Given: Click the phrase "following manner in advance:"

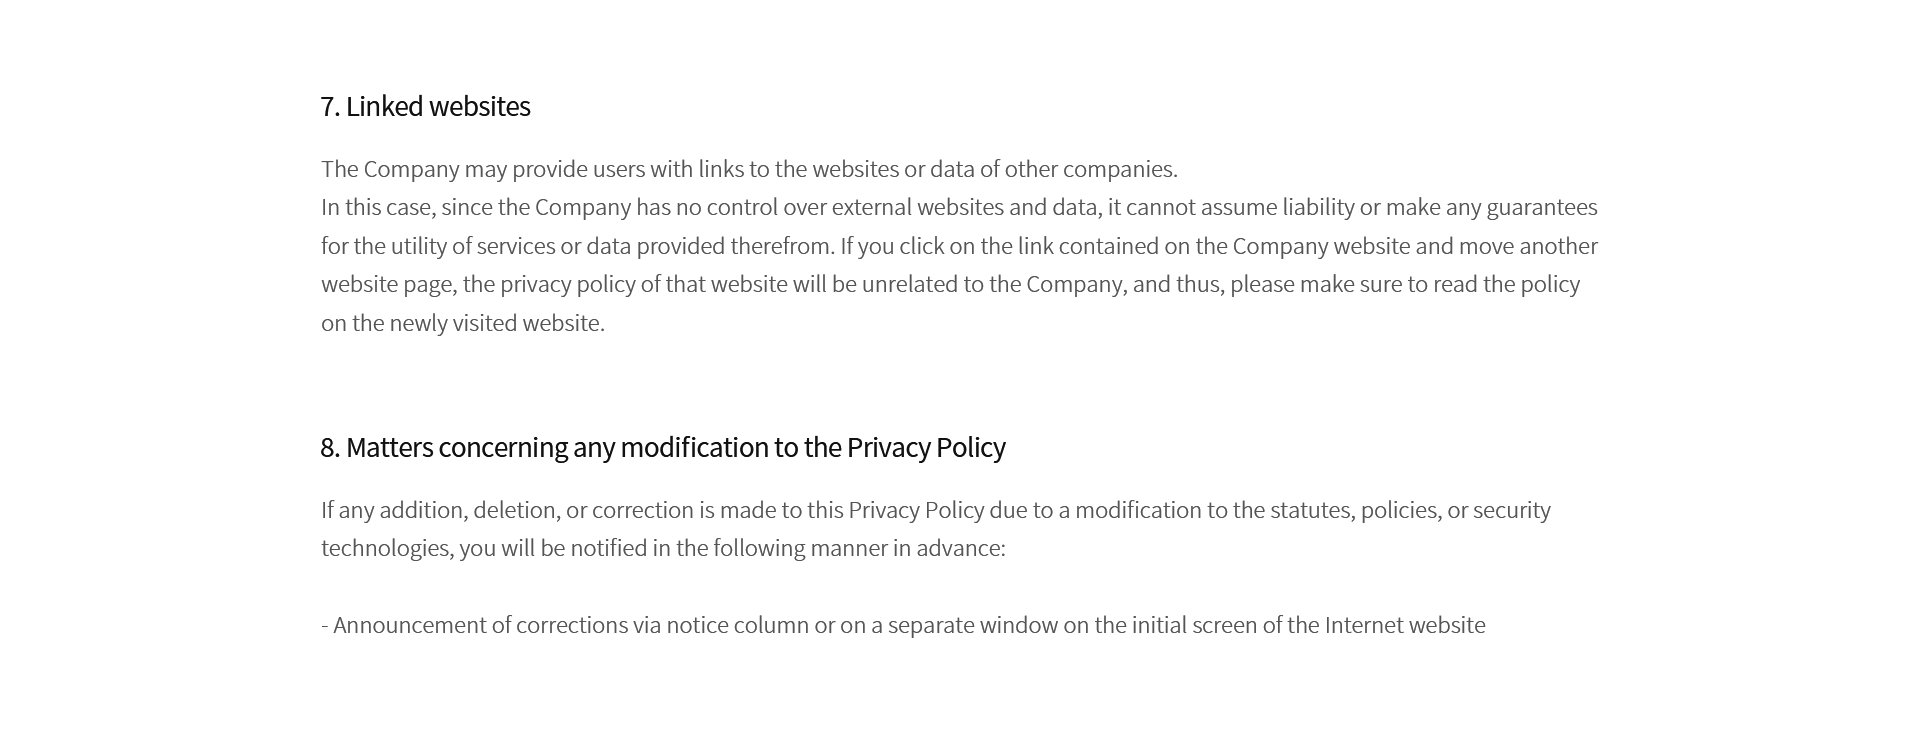Looking at the screenshot, I should pos(859,548).
